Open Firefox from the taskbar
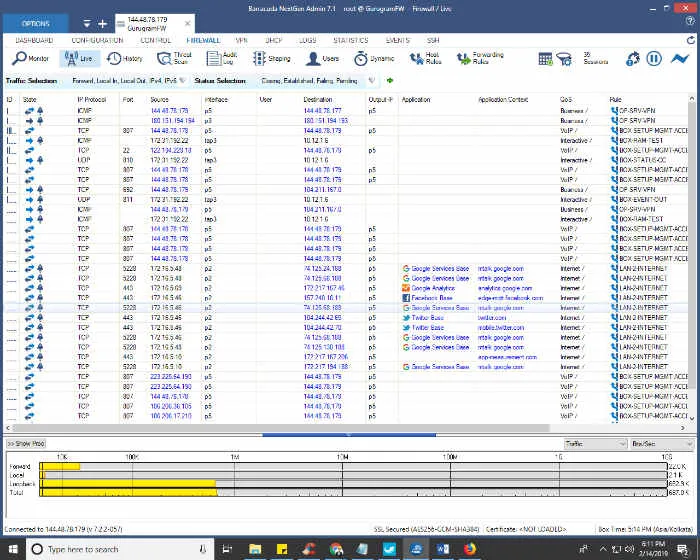Viewport: 700px width, 560px height. pyautogui.click(x=470, y=549)
